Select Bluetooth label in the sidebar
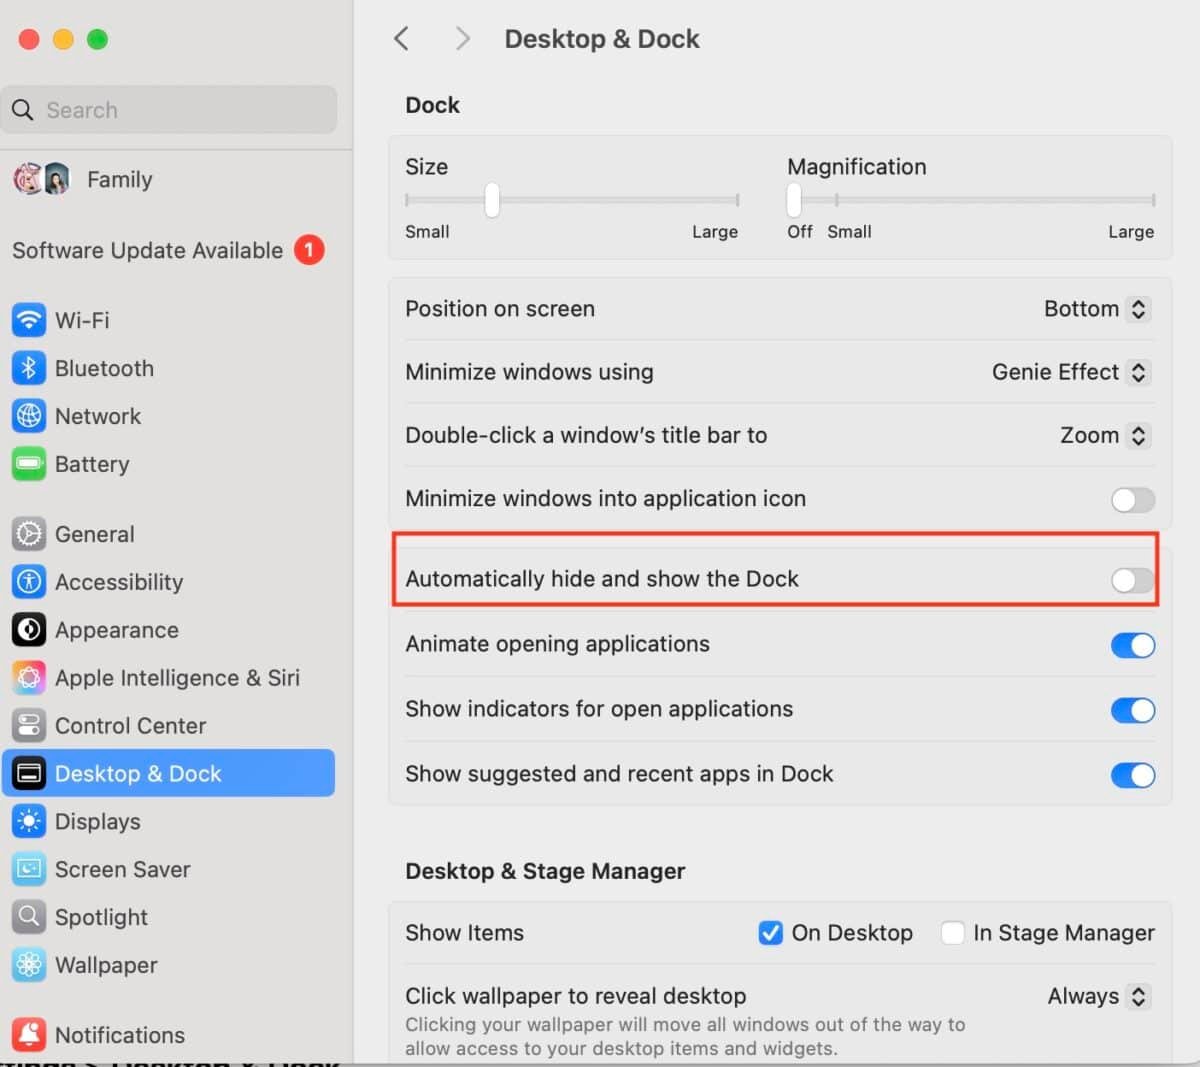Viewport: 1200px width, 1067px height. click(x=104, y=368)
